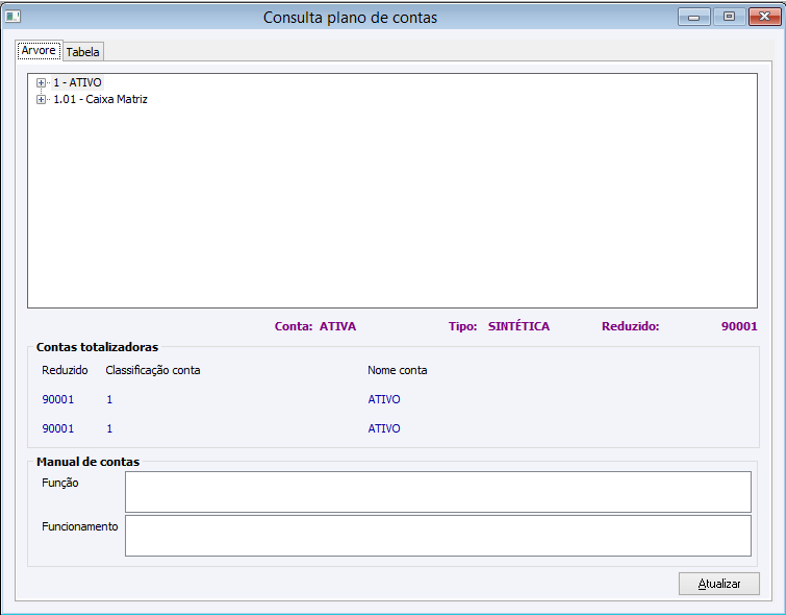Click the window icon in title bar
Image resolution: width=786 pixels, height=615 pixels.
pos(13,17)
